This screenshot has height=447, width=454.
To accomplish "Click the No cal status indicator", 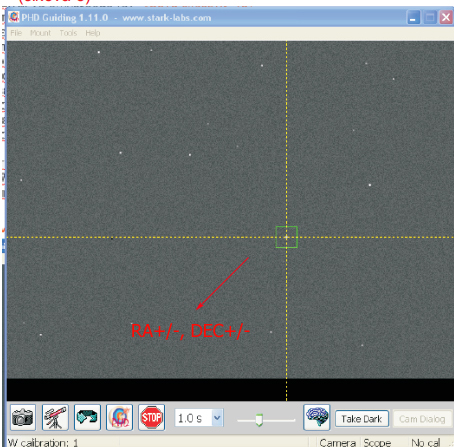I will point(426,442).
